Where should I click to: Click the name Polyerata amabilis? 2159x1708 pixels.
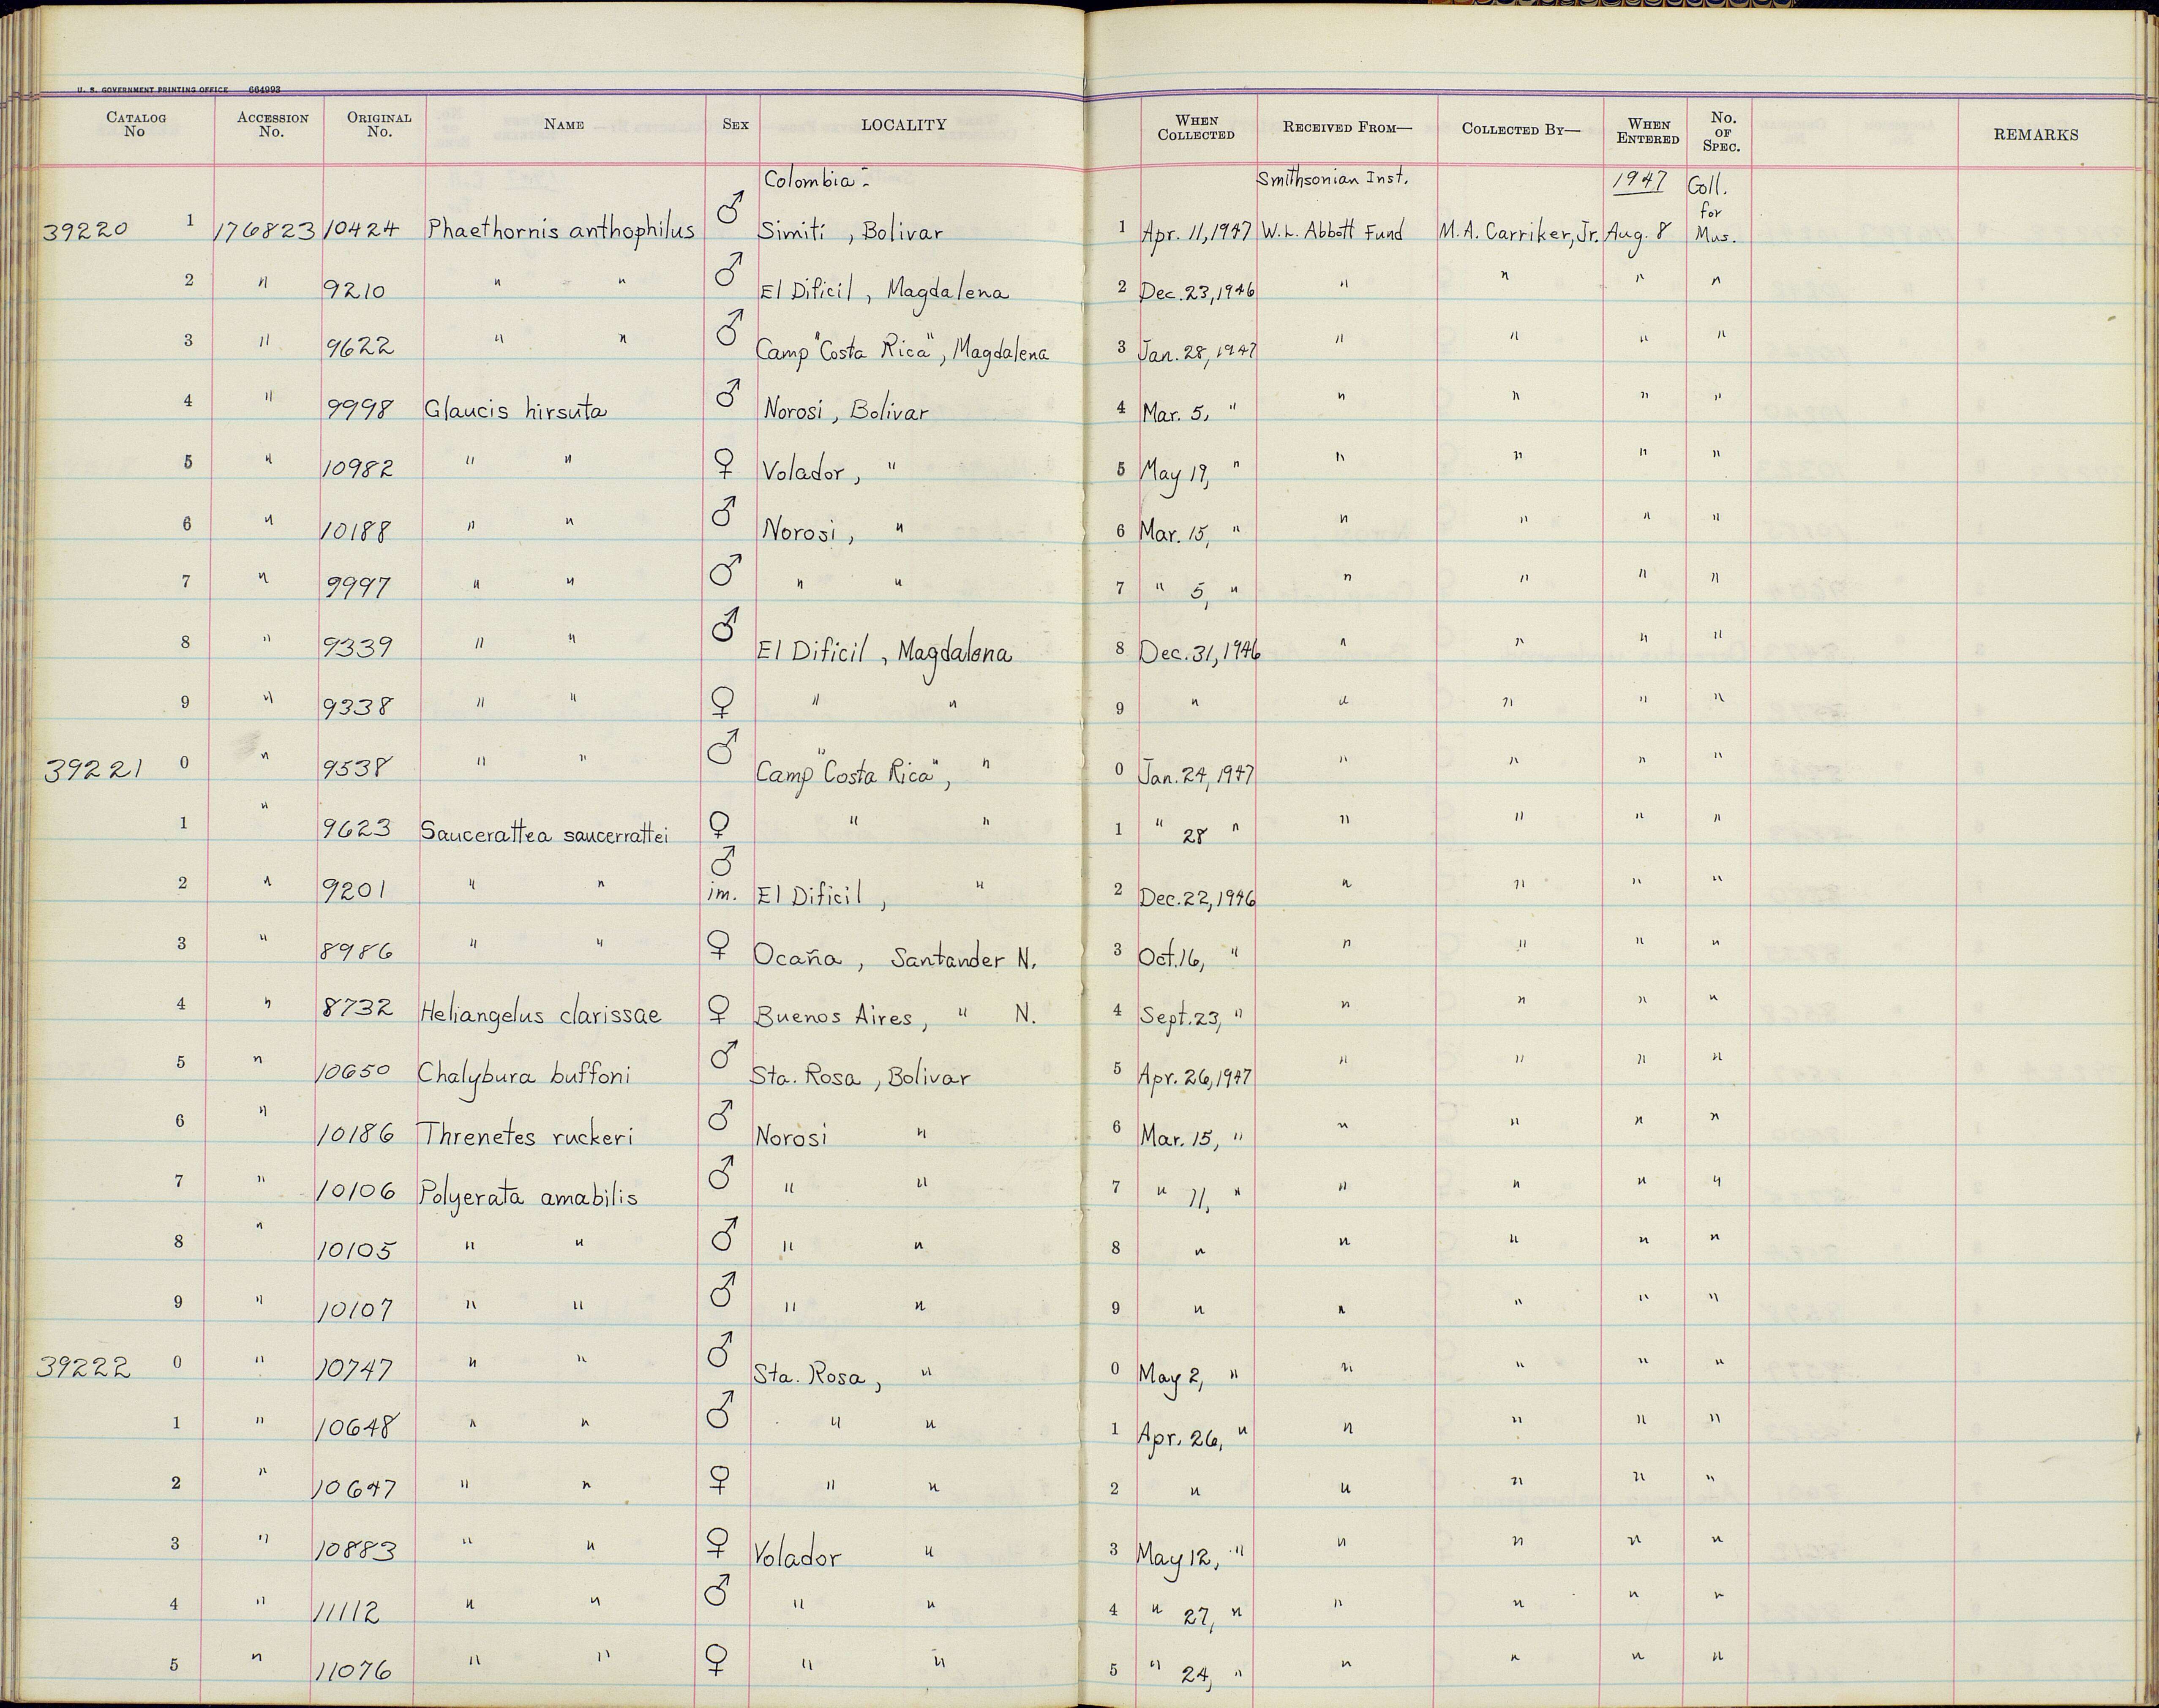pyautogui.click(x=528, y=1195)
